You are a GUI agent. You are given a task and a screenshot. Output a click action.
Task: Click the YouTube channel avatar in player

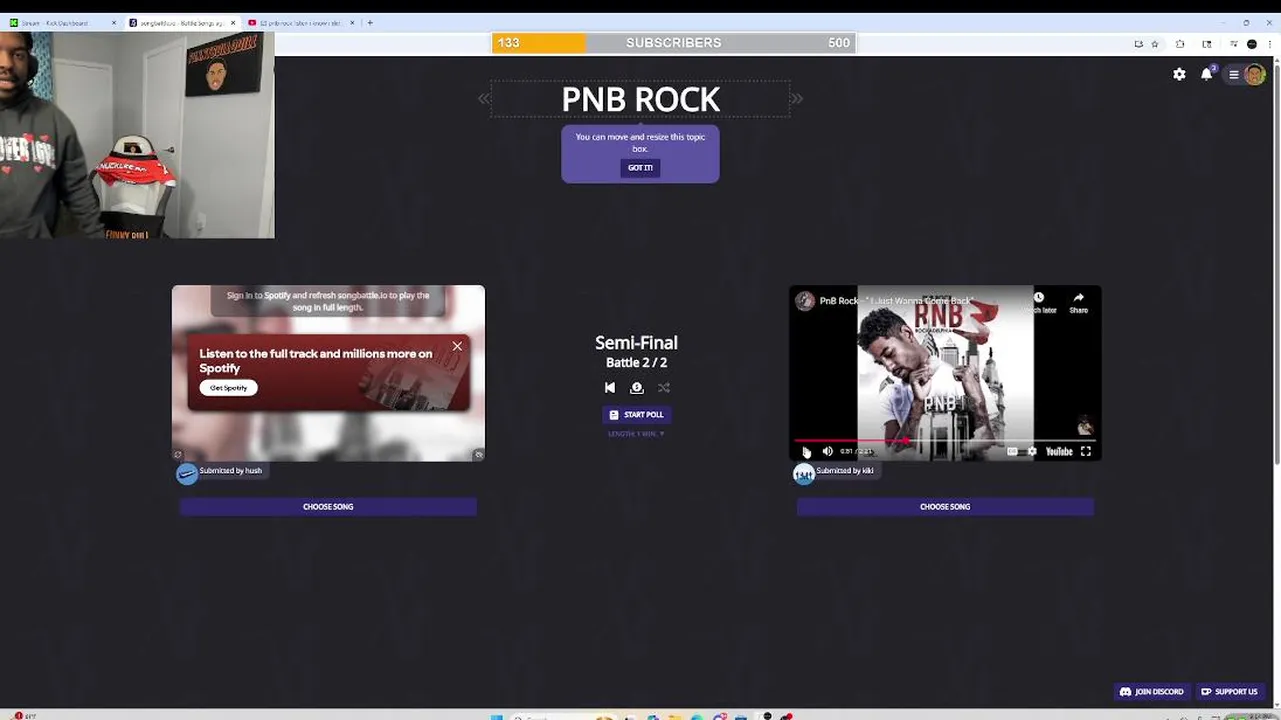(805, 301)
